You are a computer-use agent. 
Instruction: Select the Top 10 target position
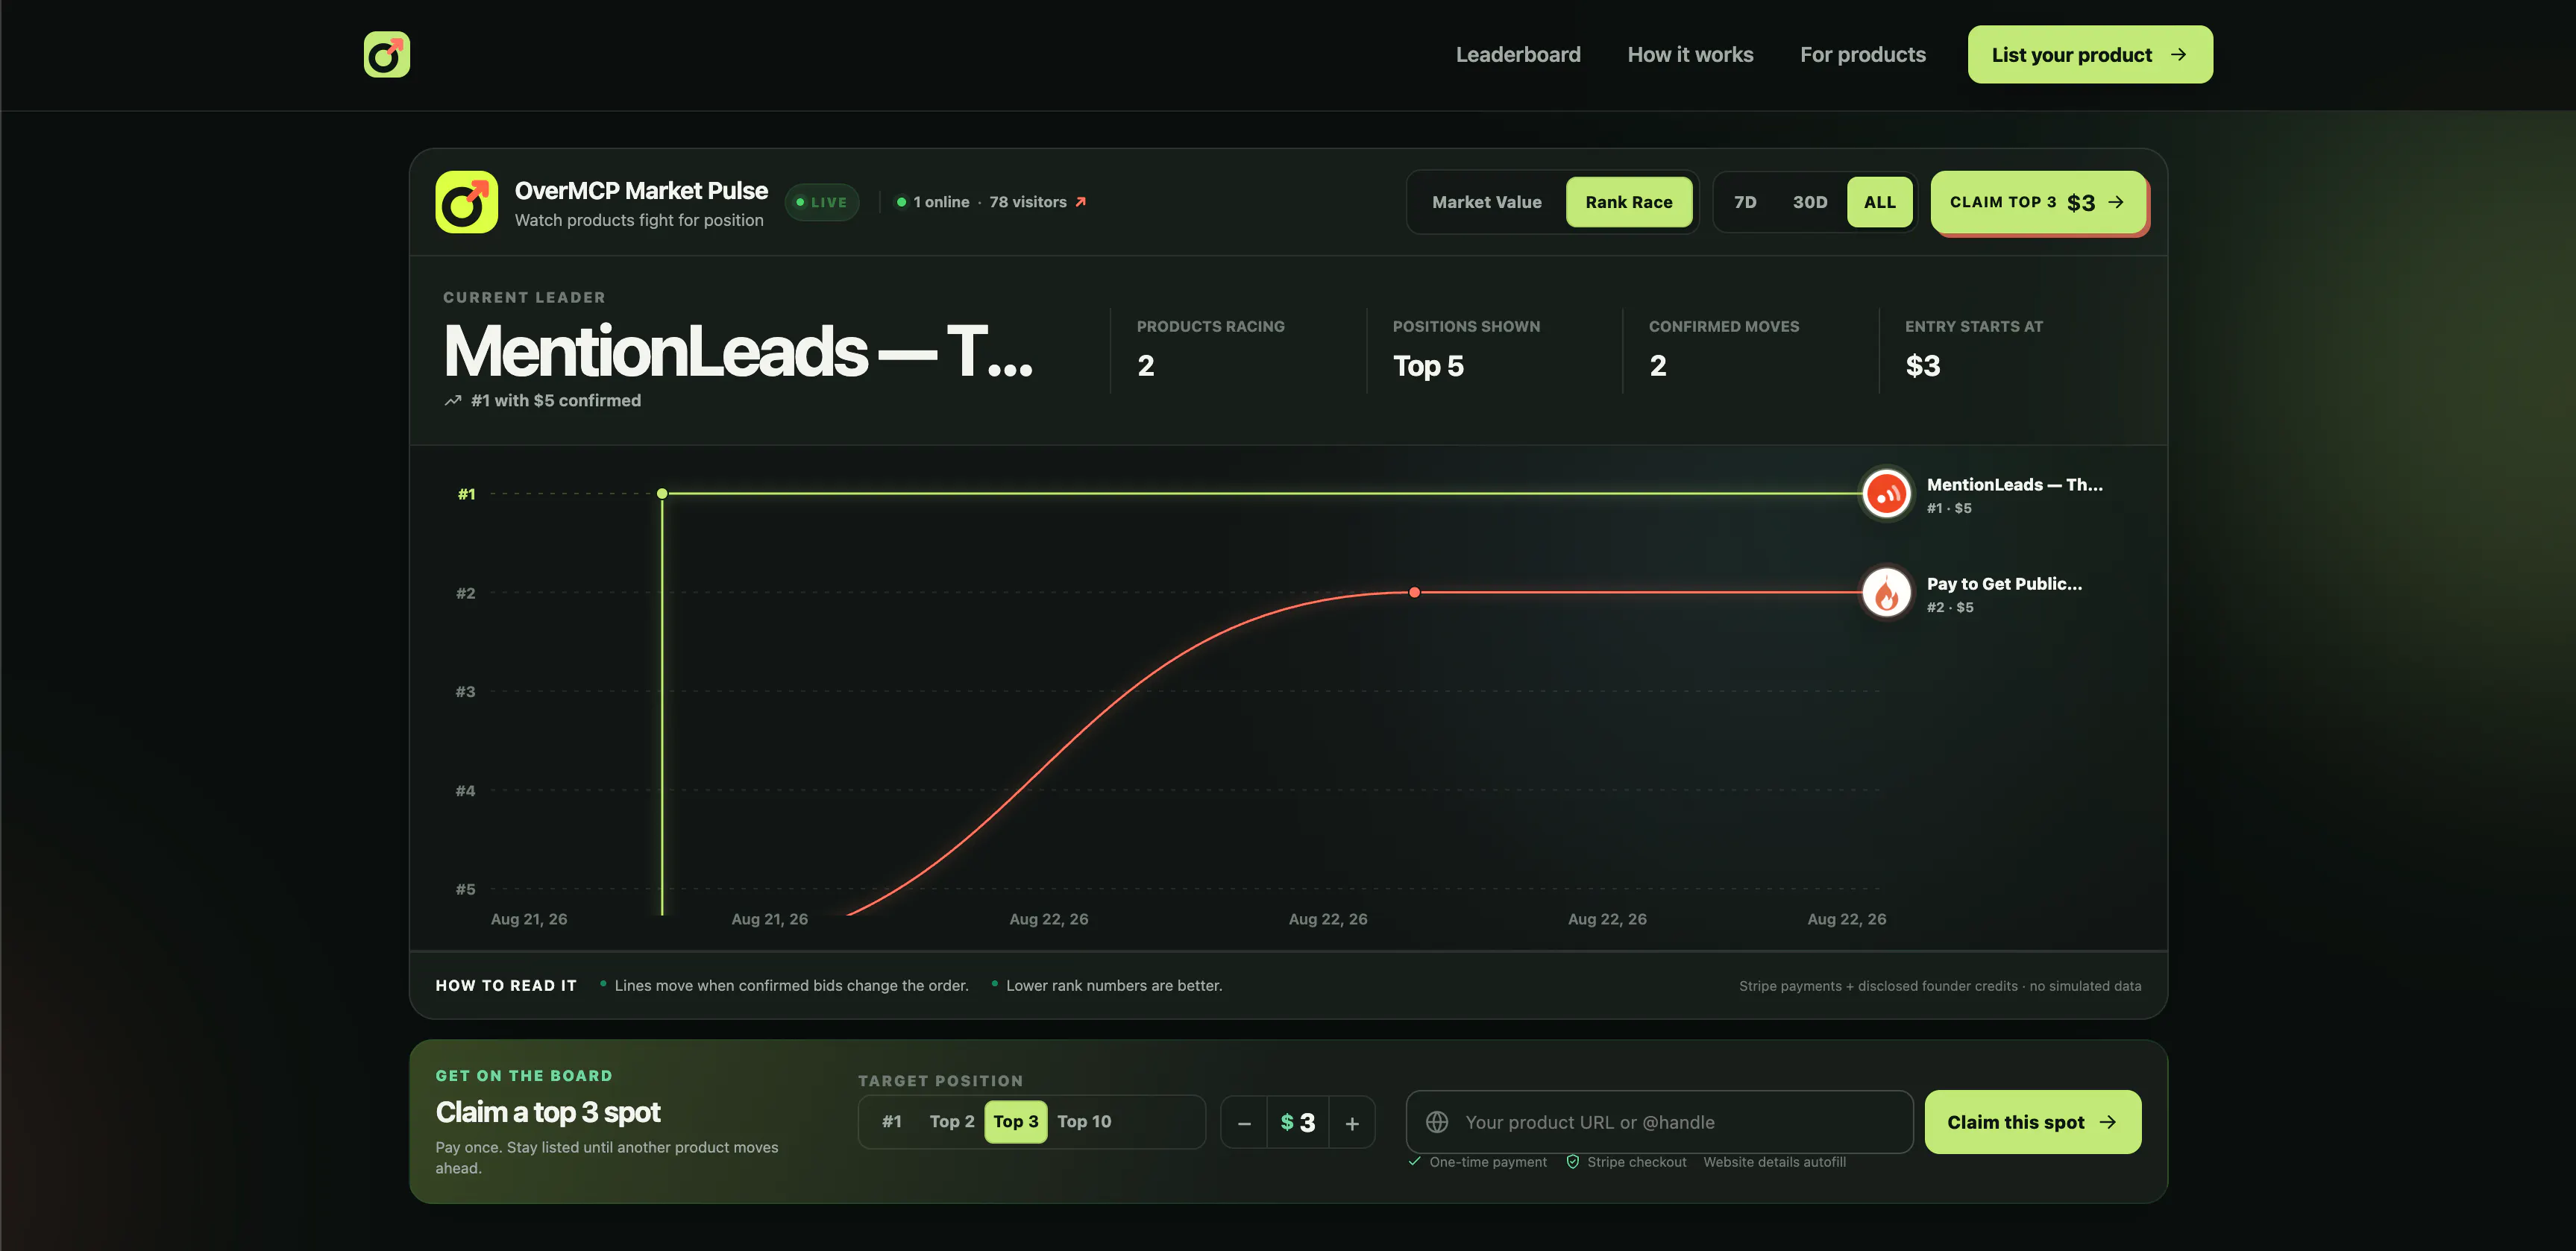[1083, 1122]
